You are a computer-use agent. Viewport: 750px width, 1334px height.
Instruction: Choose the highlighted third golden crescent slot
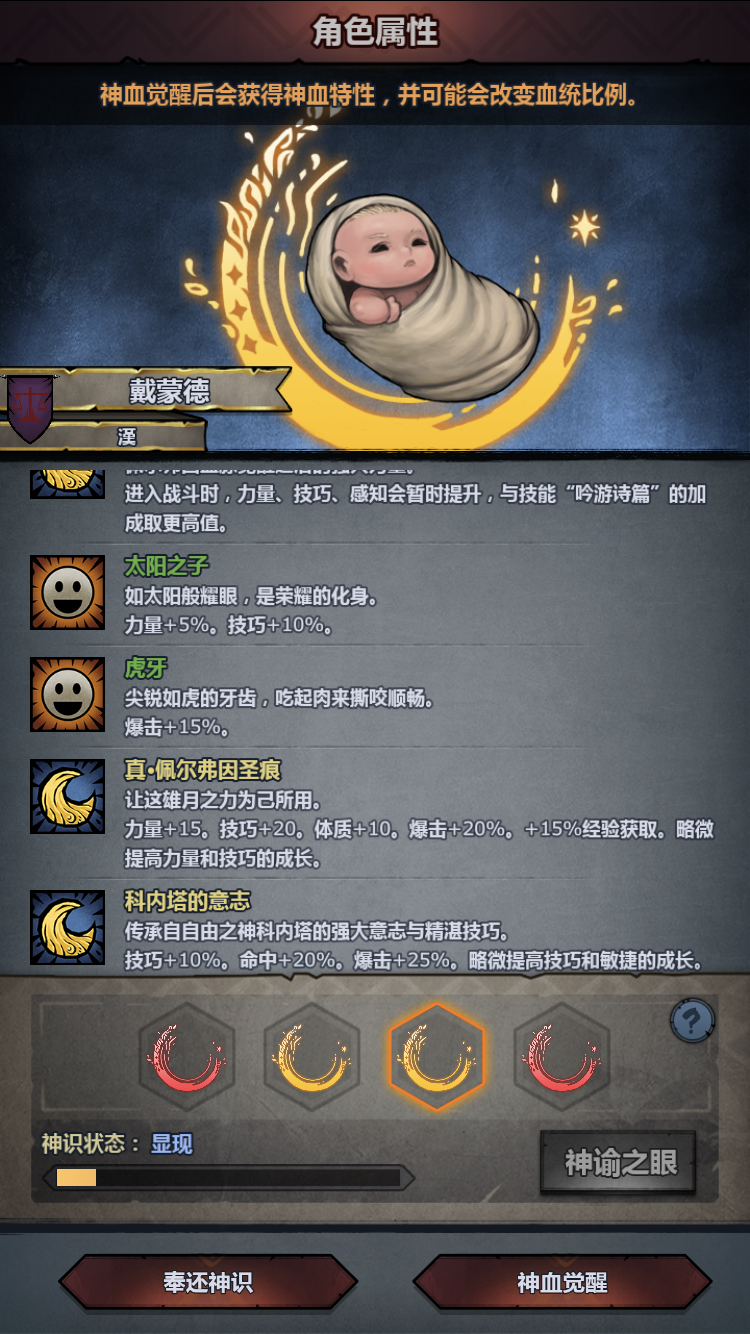[x=437, y=1057]
